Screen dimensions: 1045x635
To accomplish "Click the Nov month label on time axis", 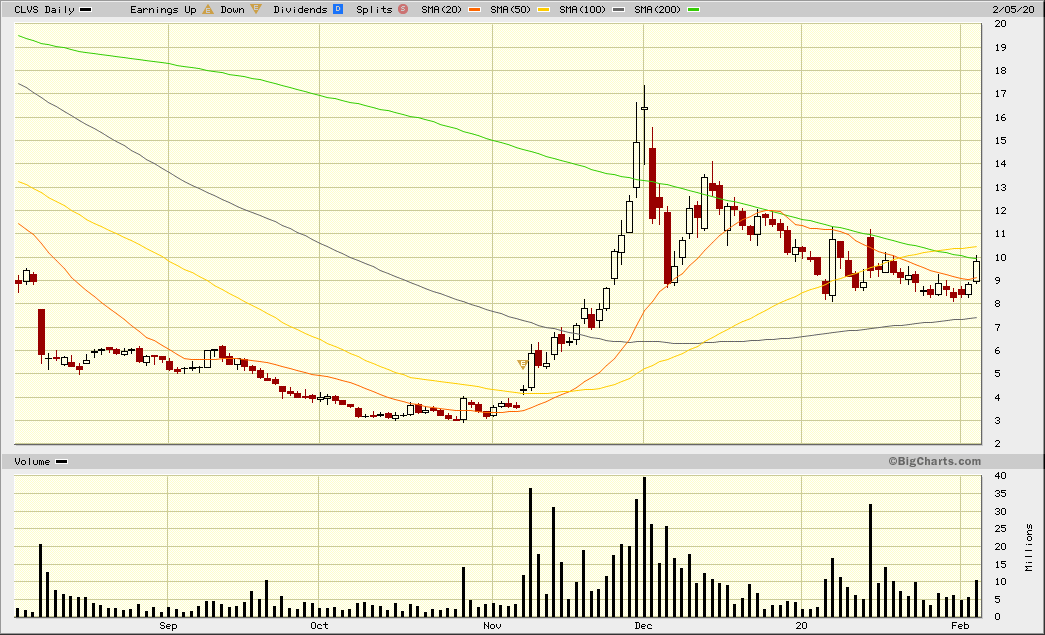I will pyautogui.click(x=491, y=626).
